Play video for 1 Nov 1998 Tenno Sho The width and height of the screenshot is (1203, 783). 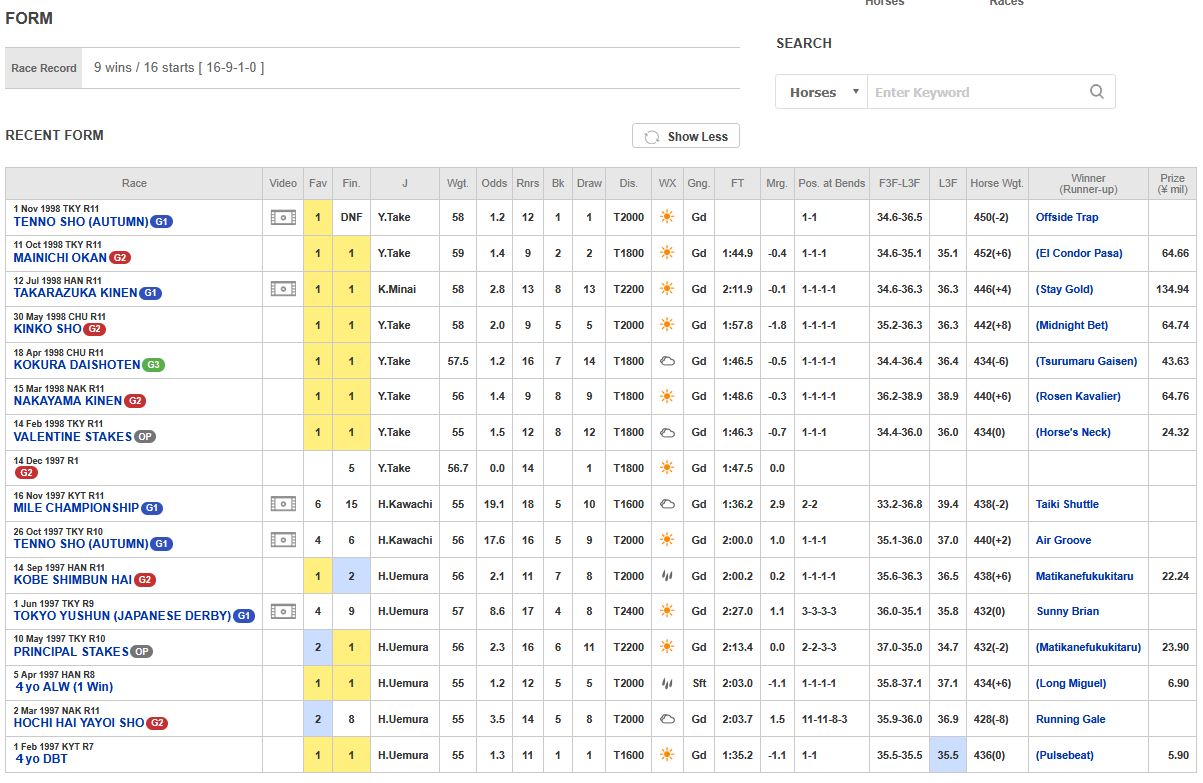283,217
